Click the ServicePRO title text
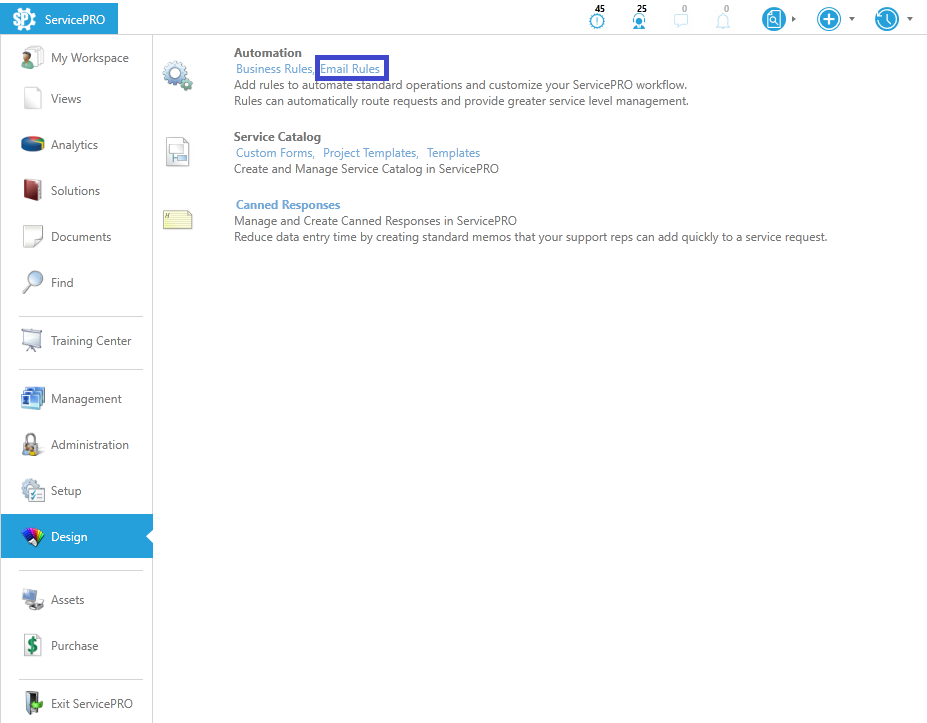The image size is (927, 723). point(75,20)
